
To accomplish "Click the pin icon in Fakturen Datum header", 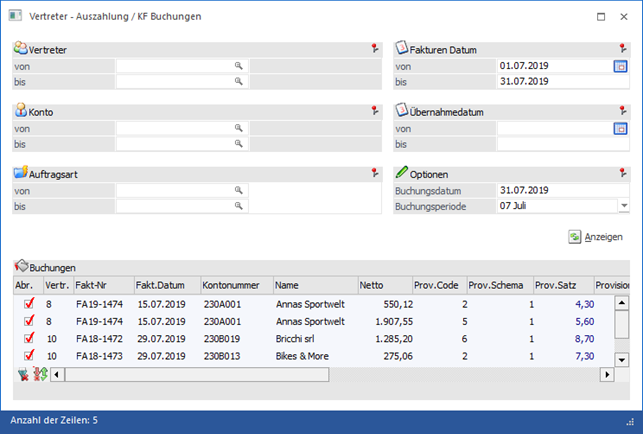I will coord(625,48).
